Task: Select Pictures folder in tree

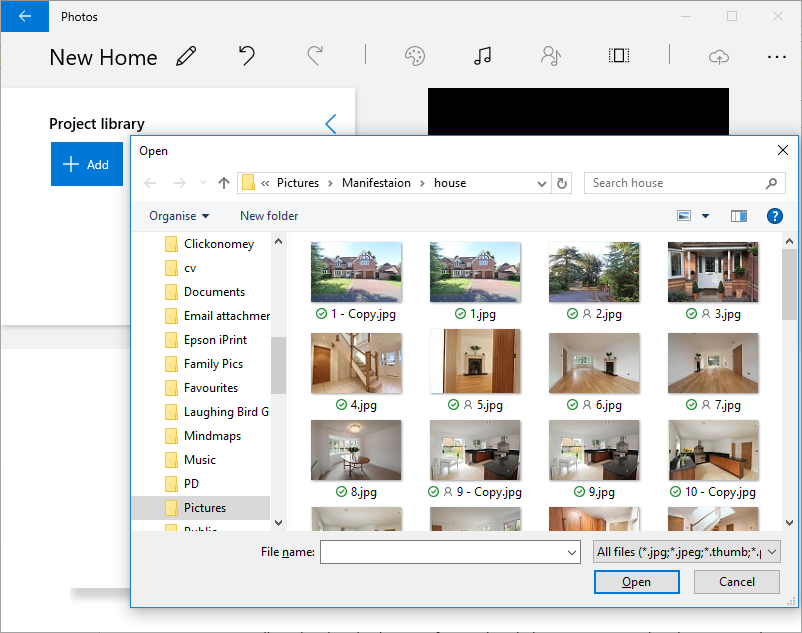Action: (202, 508)
